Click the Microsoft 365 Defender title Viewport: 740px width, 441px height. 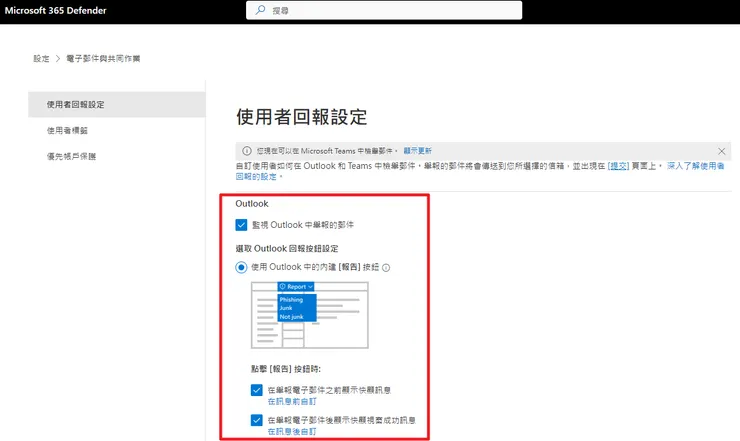point(56,10)
